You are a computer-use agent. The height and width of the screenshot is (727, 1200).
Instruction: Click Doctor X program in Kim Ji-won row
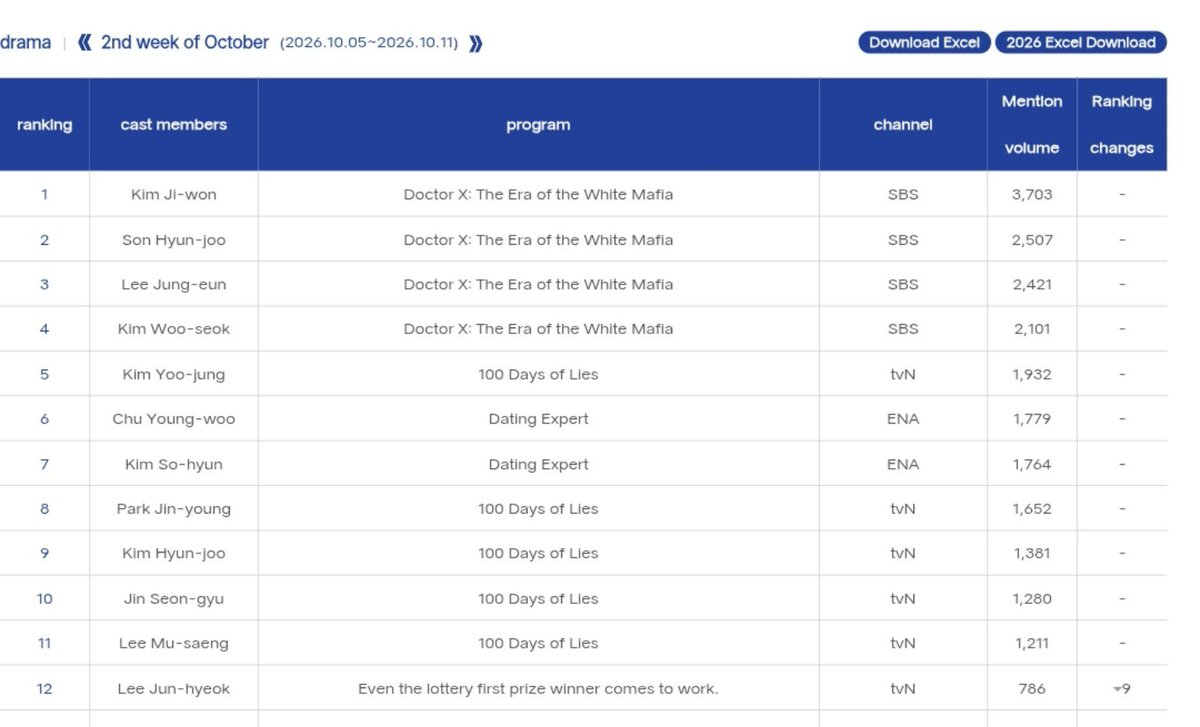(x=538, y=195)
